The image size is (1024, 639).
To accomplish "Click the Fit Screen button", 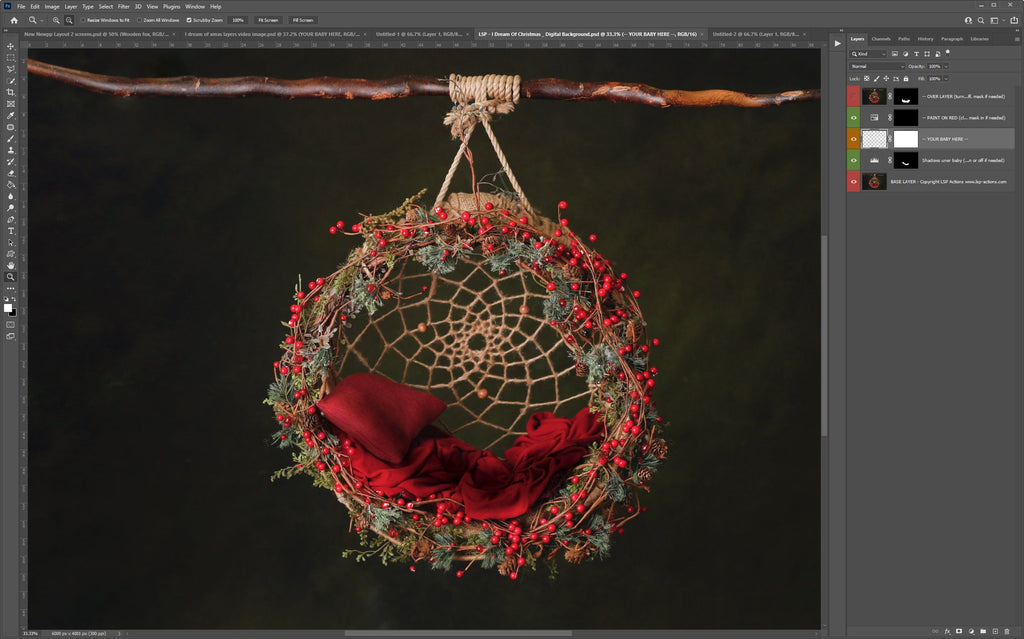I will coord(268,20).
